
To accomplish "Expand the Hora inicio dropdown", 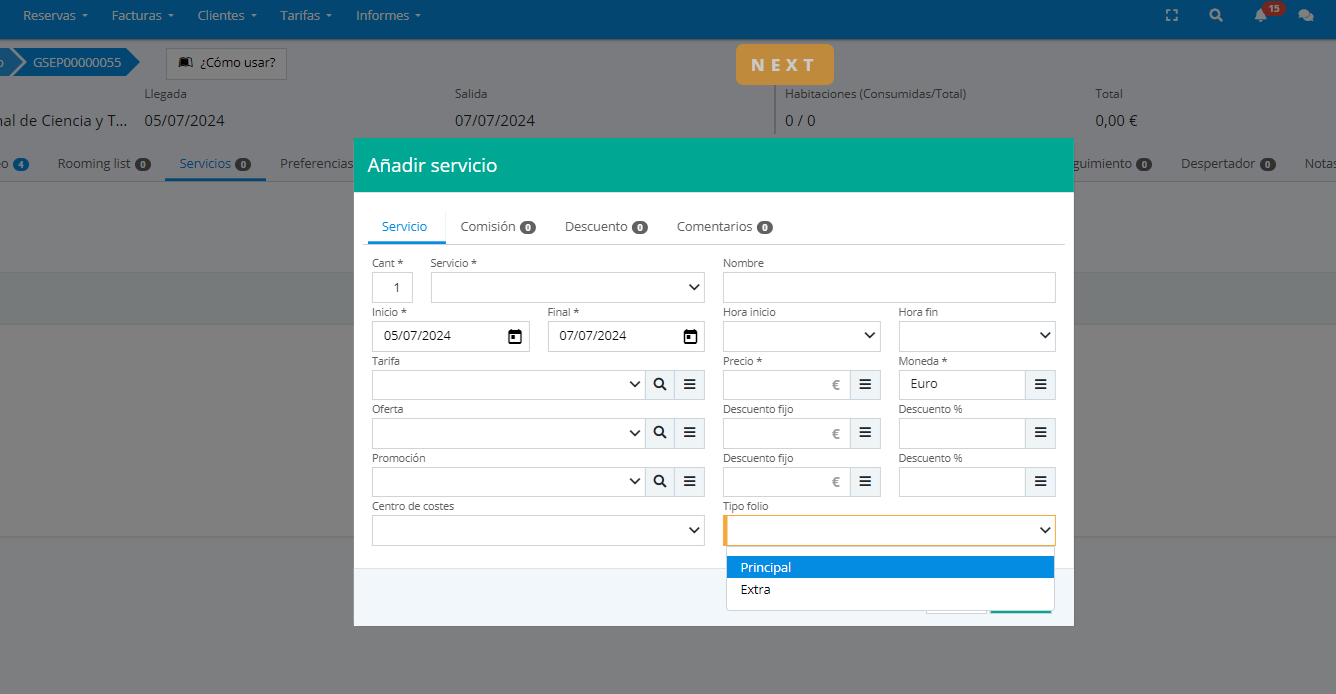I will tap(801, 336).
